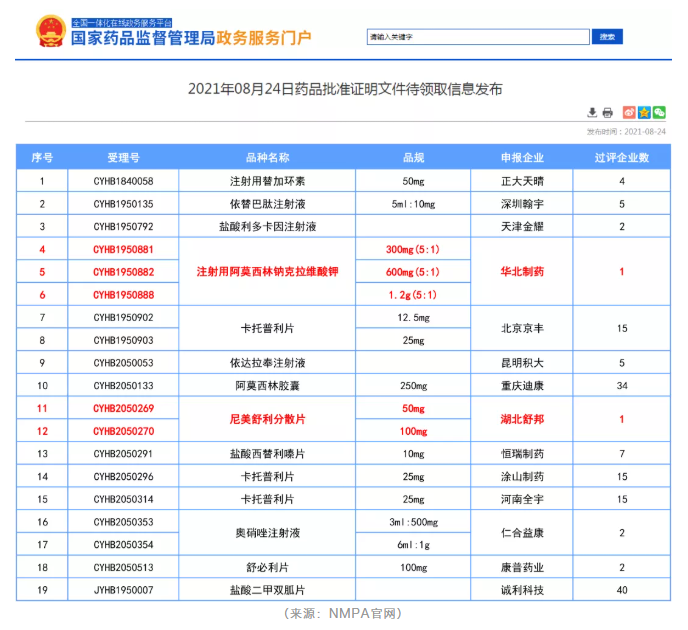Select the cell CYHB1950792
Viewport: 688px width, 630px height.
pyautogui.click(x=123, y=226)
